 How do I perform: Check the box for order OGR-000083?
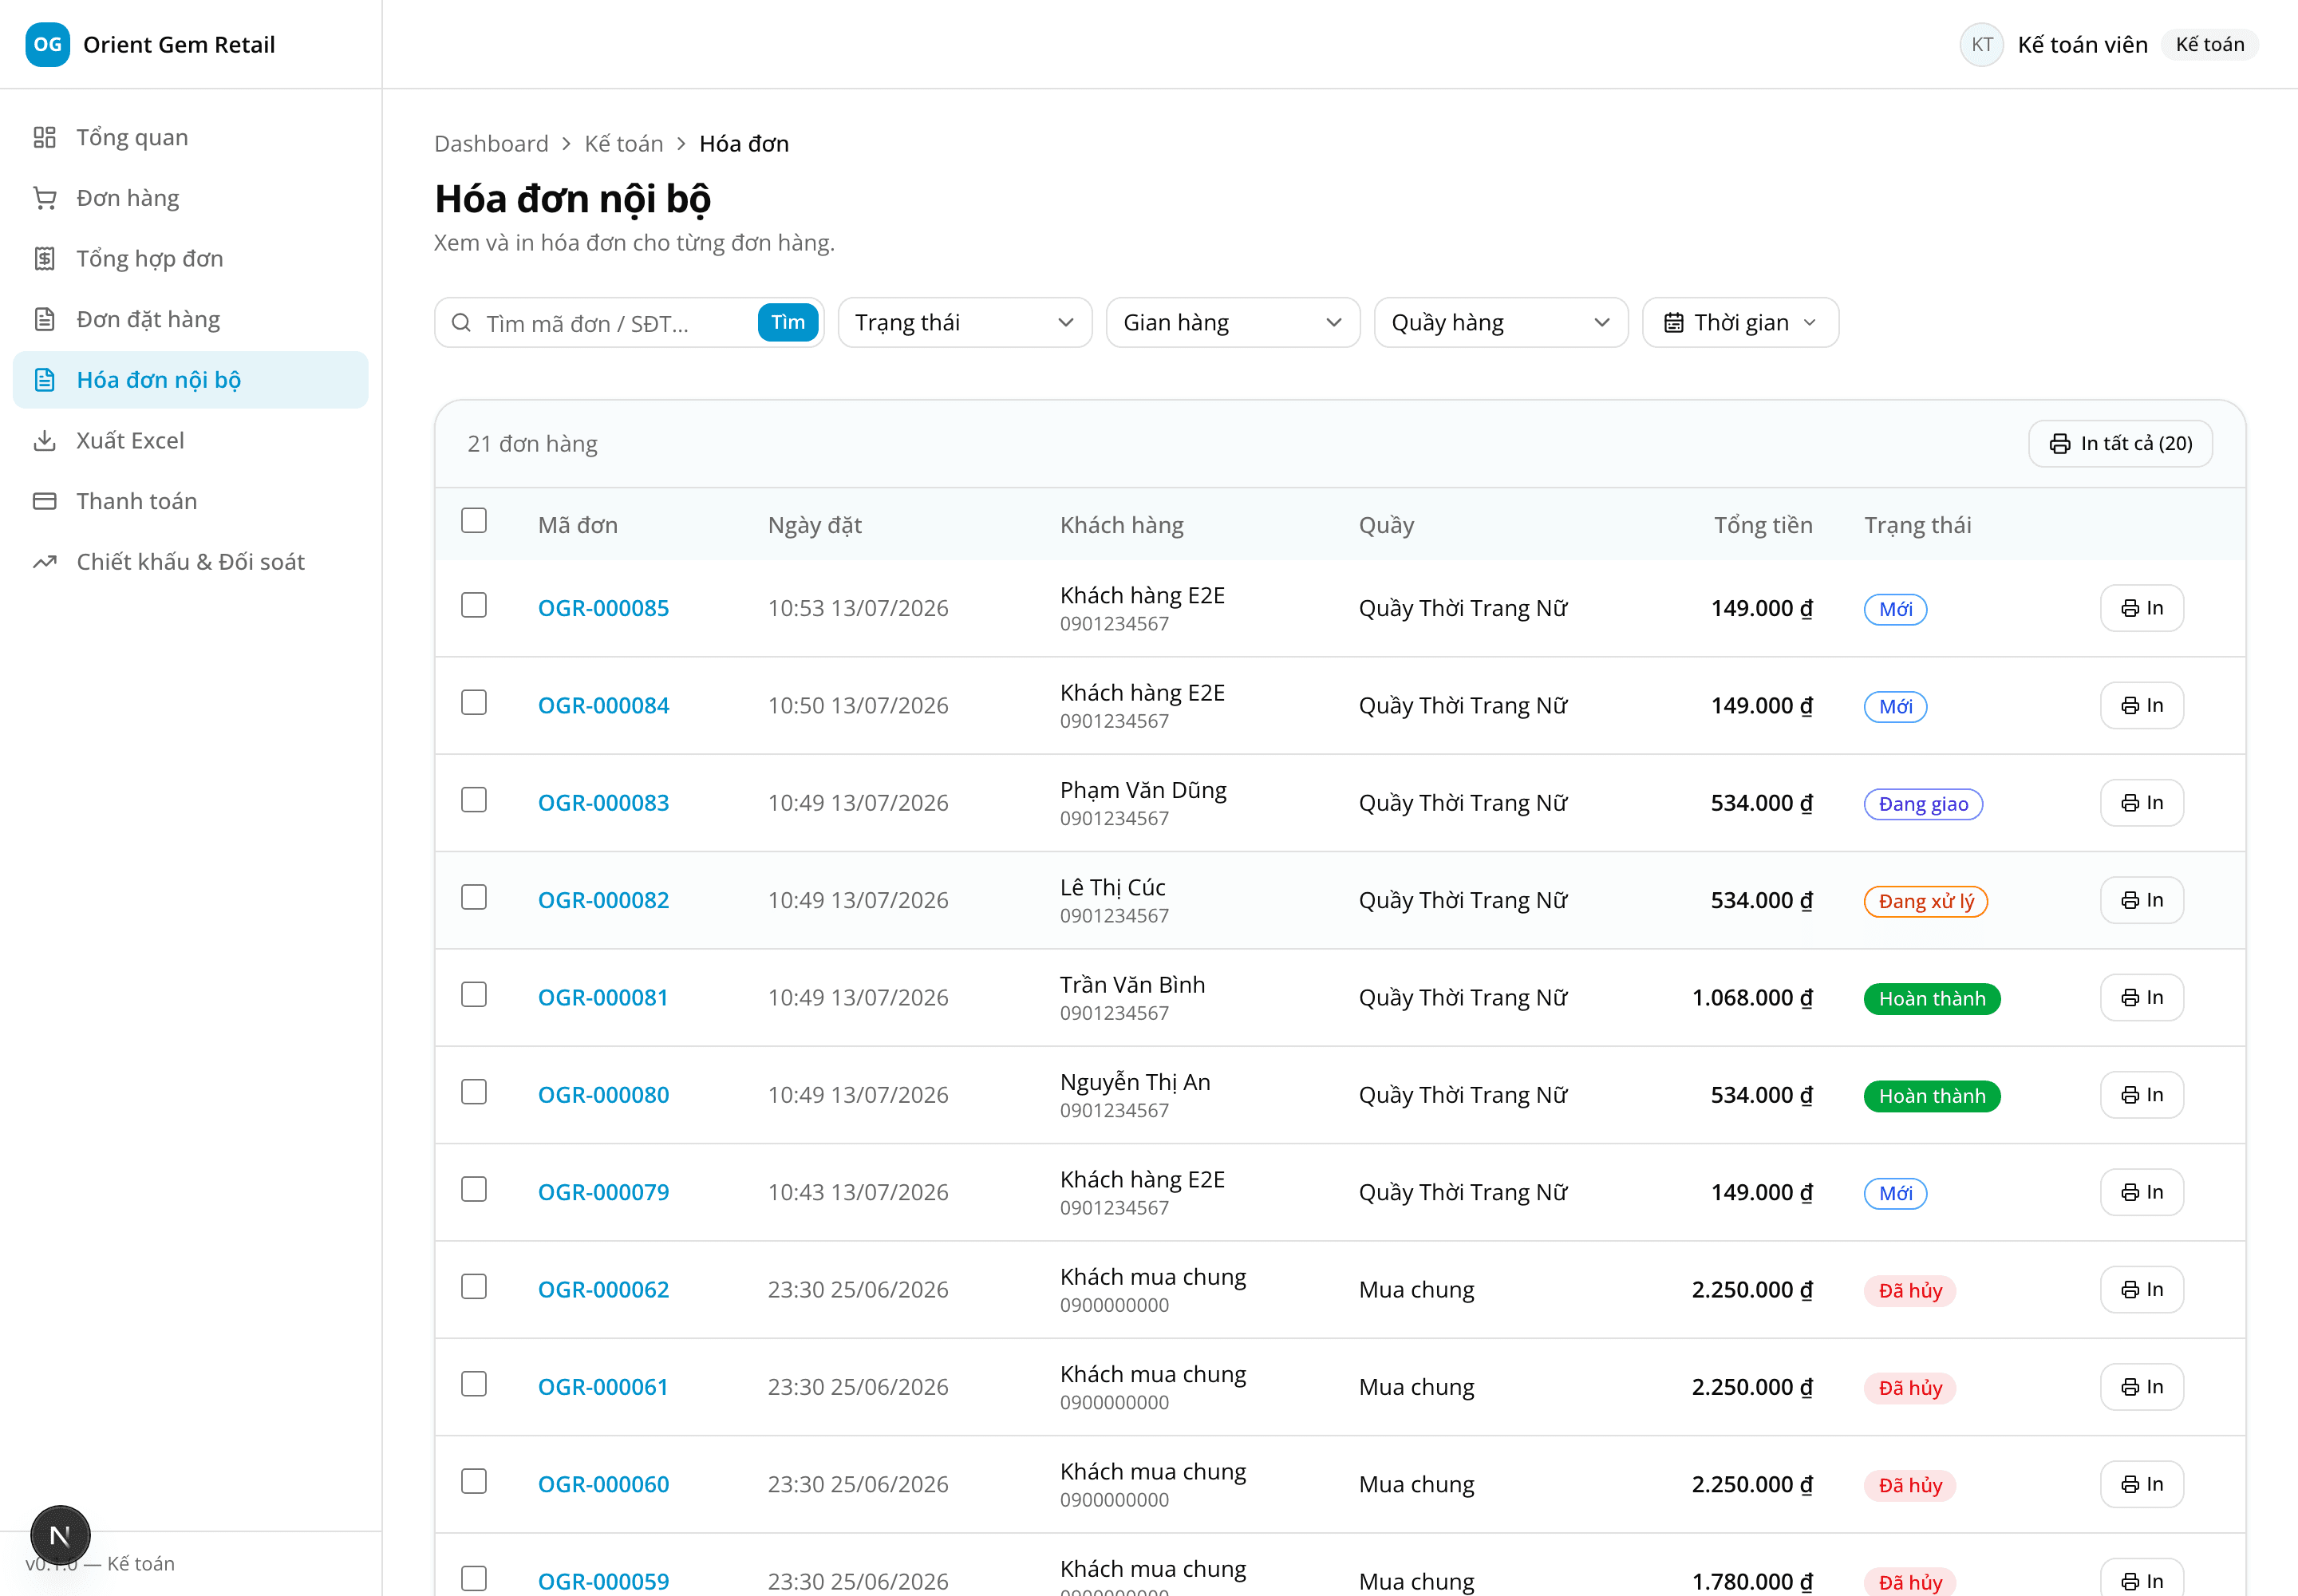pos(474,800)
